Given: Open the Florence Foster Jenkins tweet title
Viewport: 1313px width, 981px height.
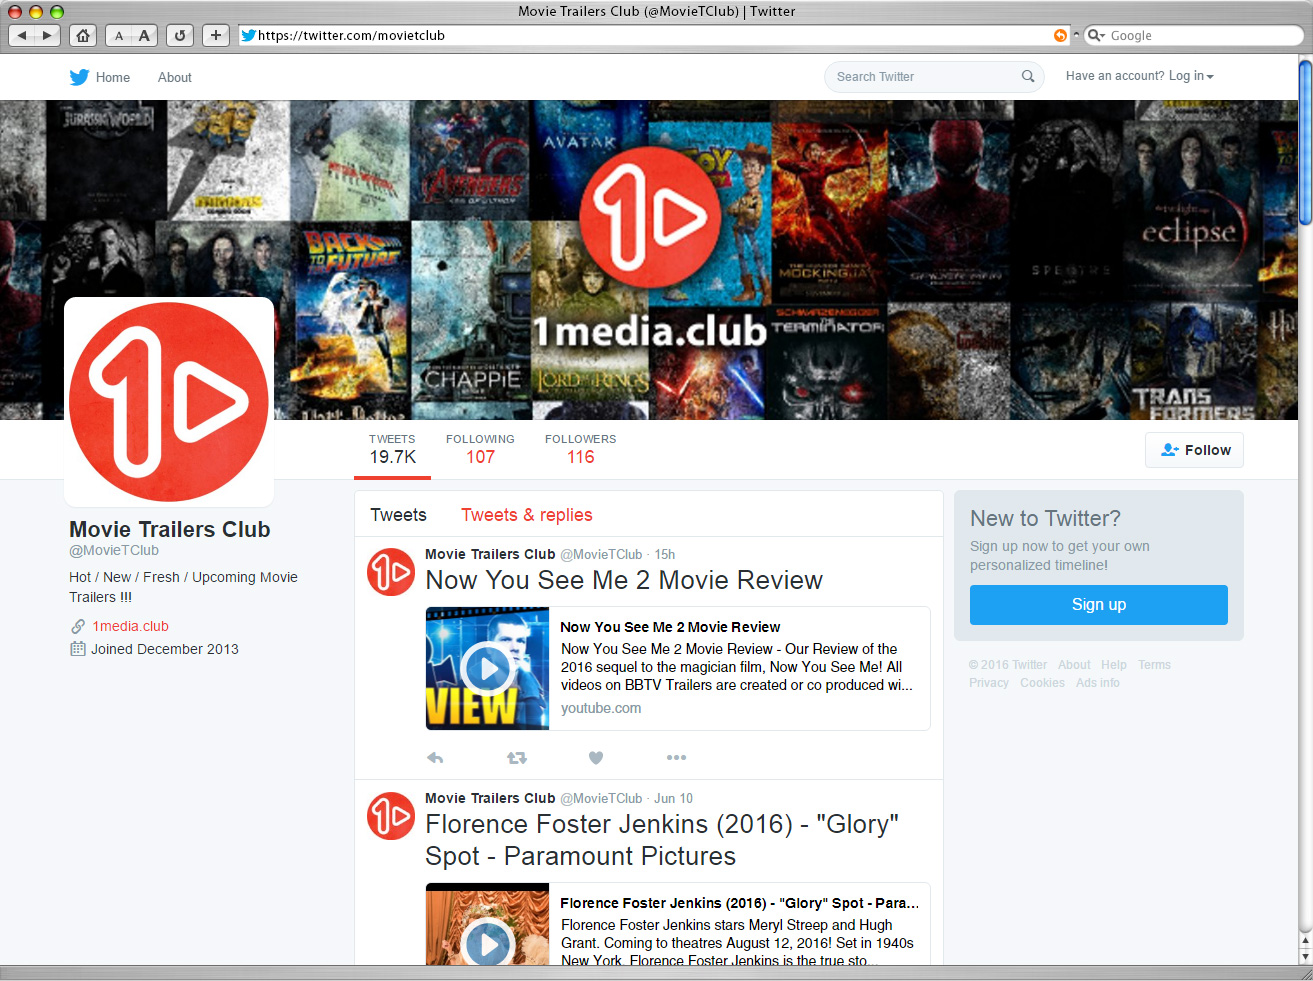Looking at the screenshot, I should click(x=662, y=840).
